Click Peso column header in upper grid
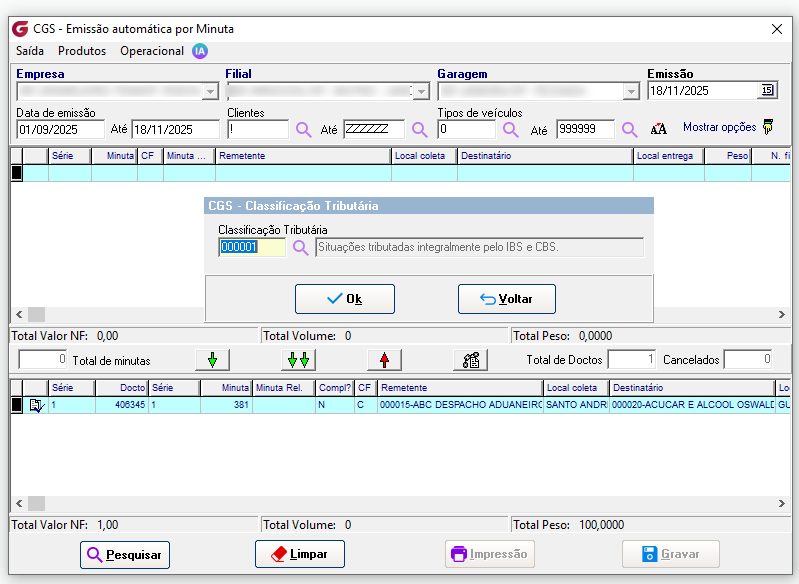 point(728,156)
